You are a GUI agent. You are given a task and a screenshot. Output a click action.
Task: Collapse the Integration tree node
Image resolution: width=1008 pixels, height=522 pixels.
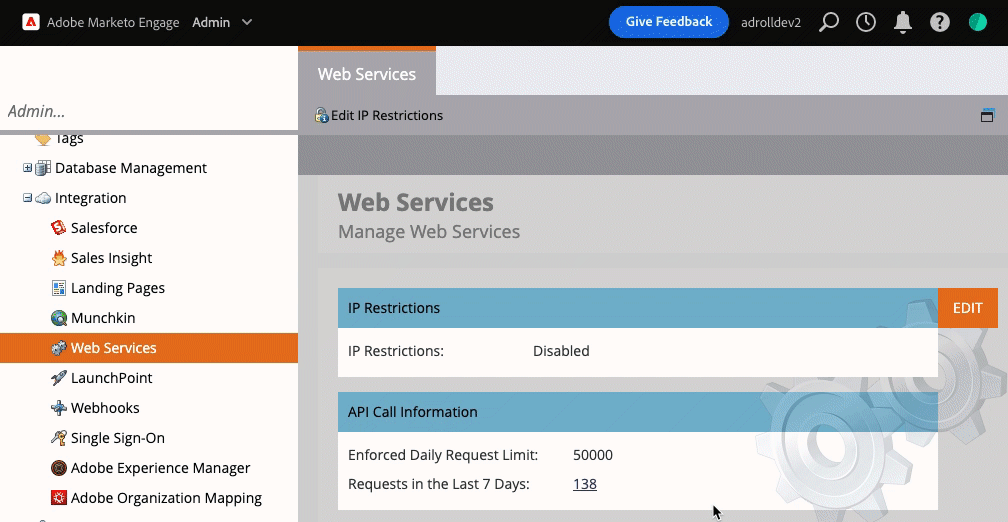[27, 198]
